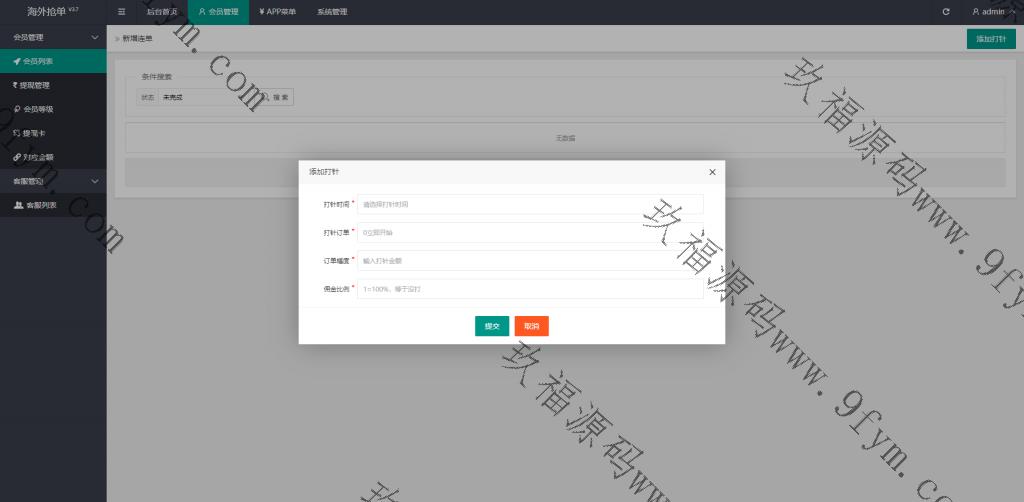Open the 系统管理 top menu
The image size is (1024, 502).
coord(332,12)
